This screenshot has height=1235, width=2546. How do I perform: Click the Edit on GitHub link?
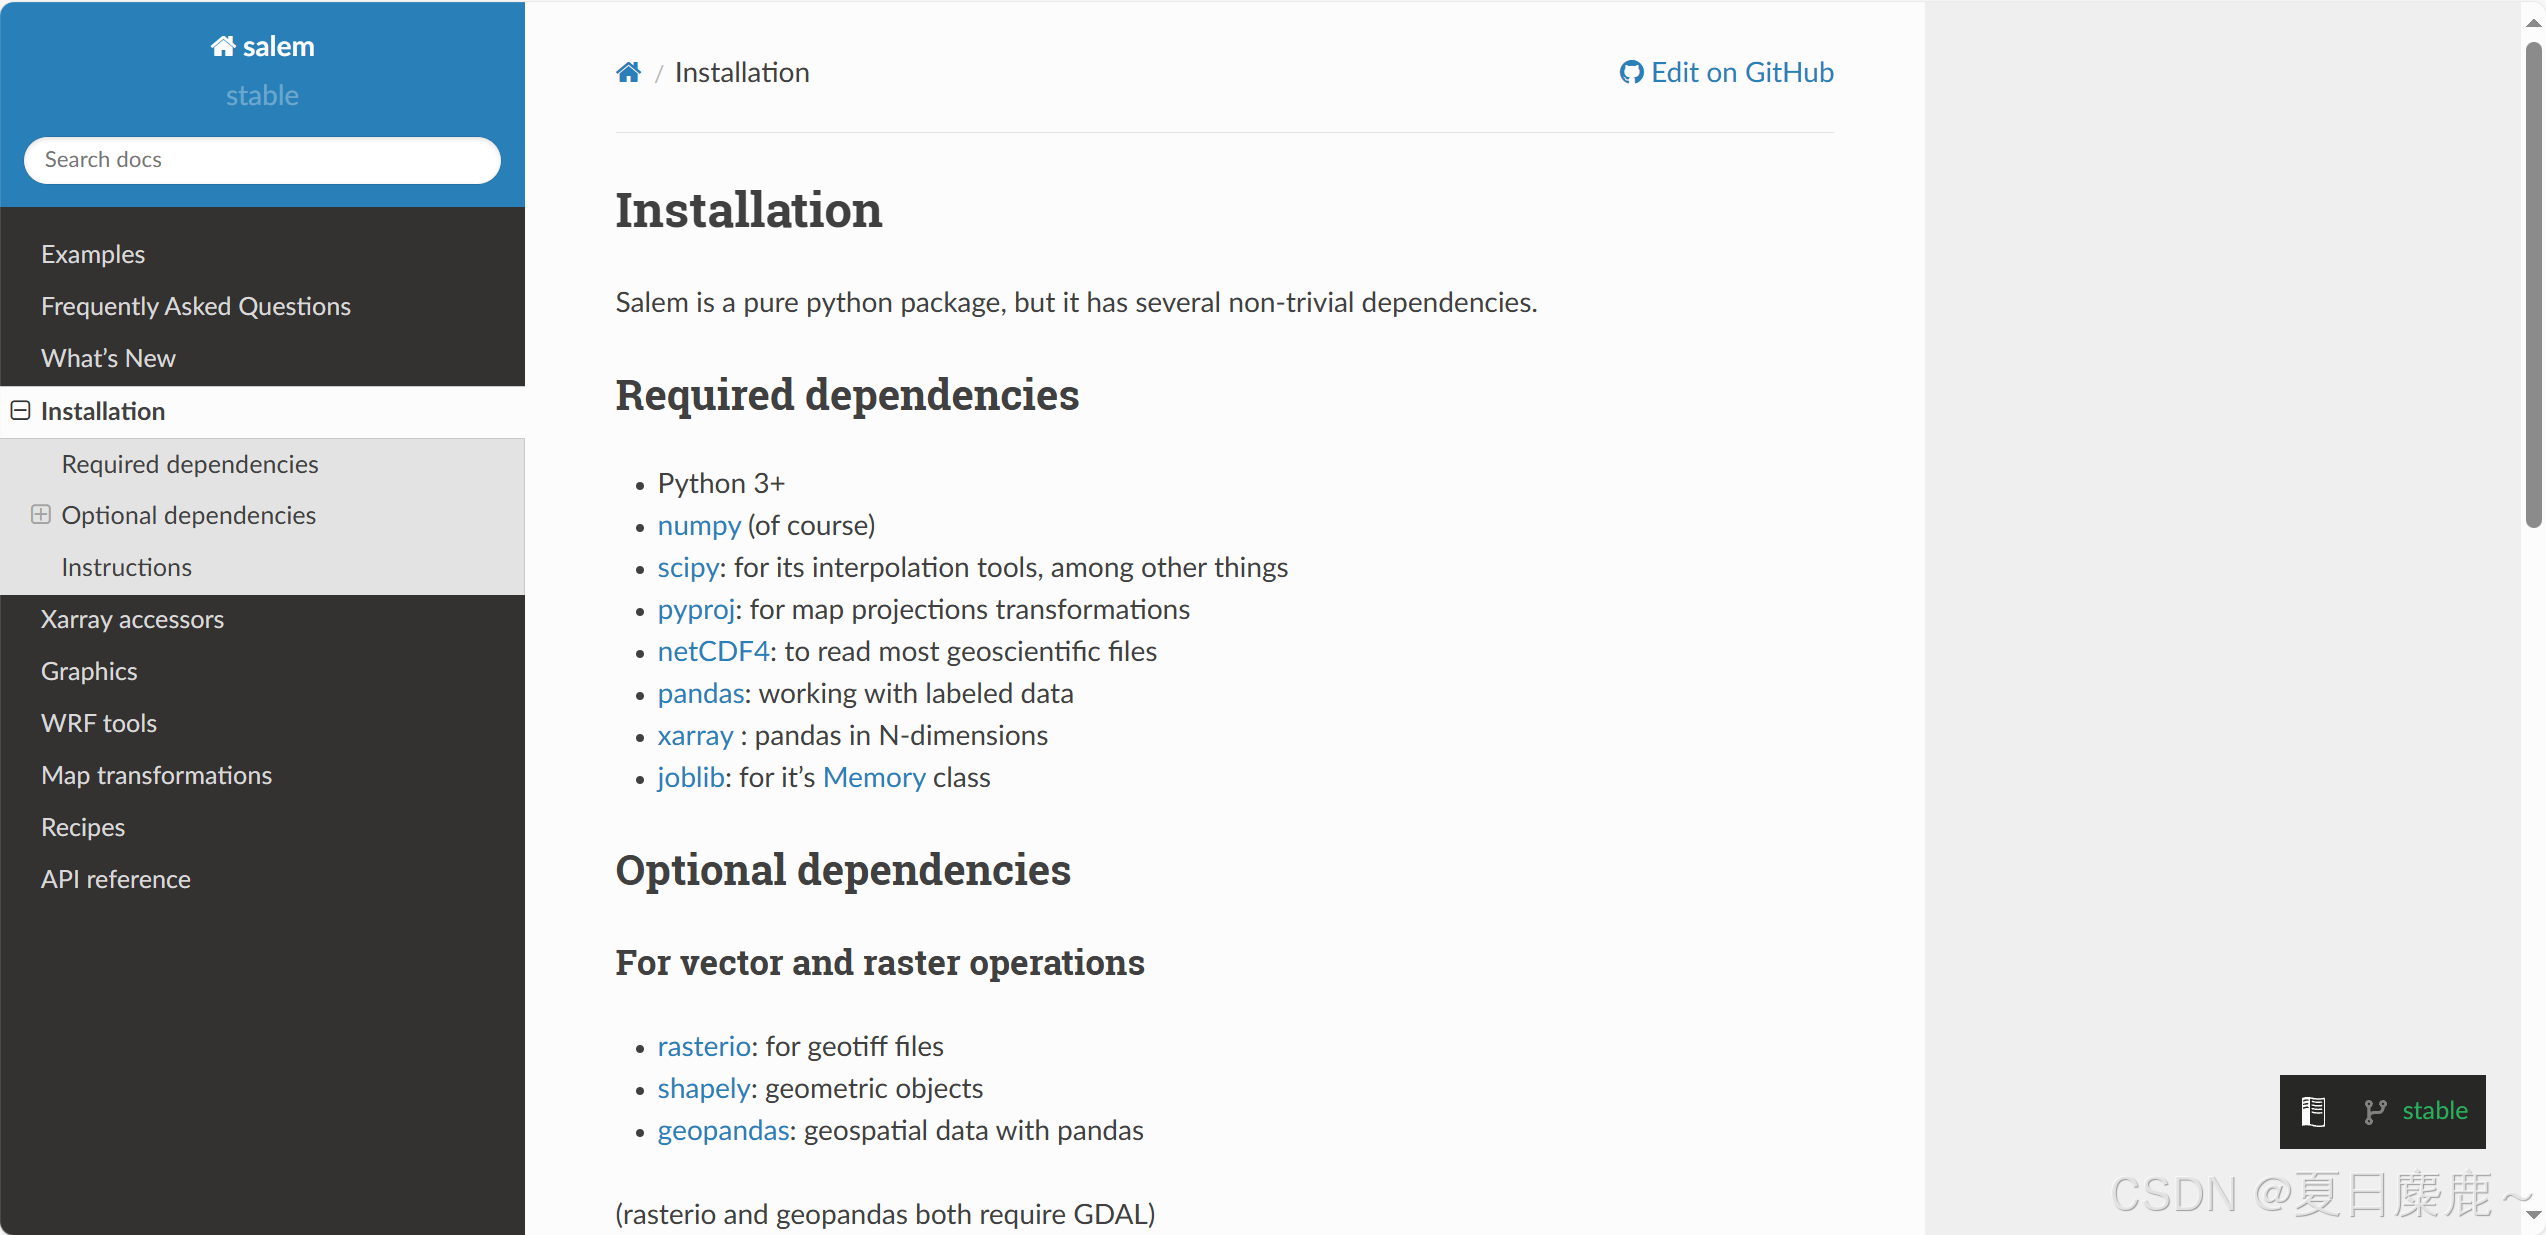[1741, 72]
